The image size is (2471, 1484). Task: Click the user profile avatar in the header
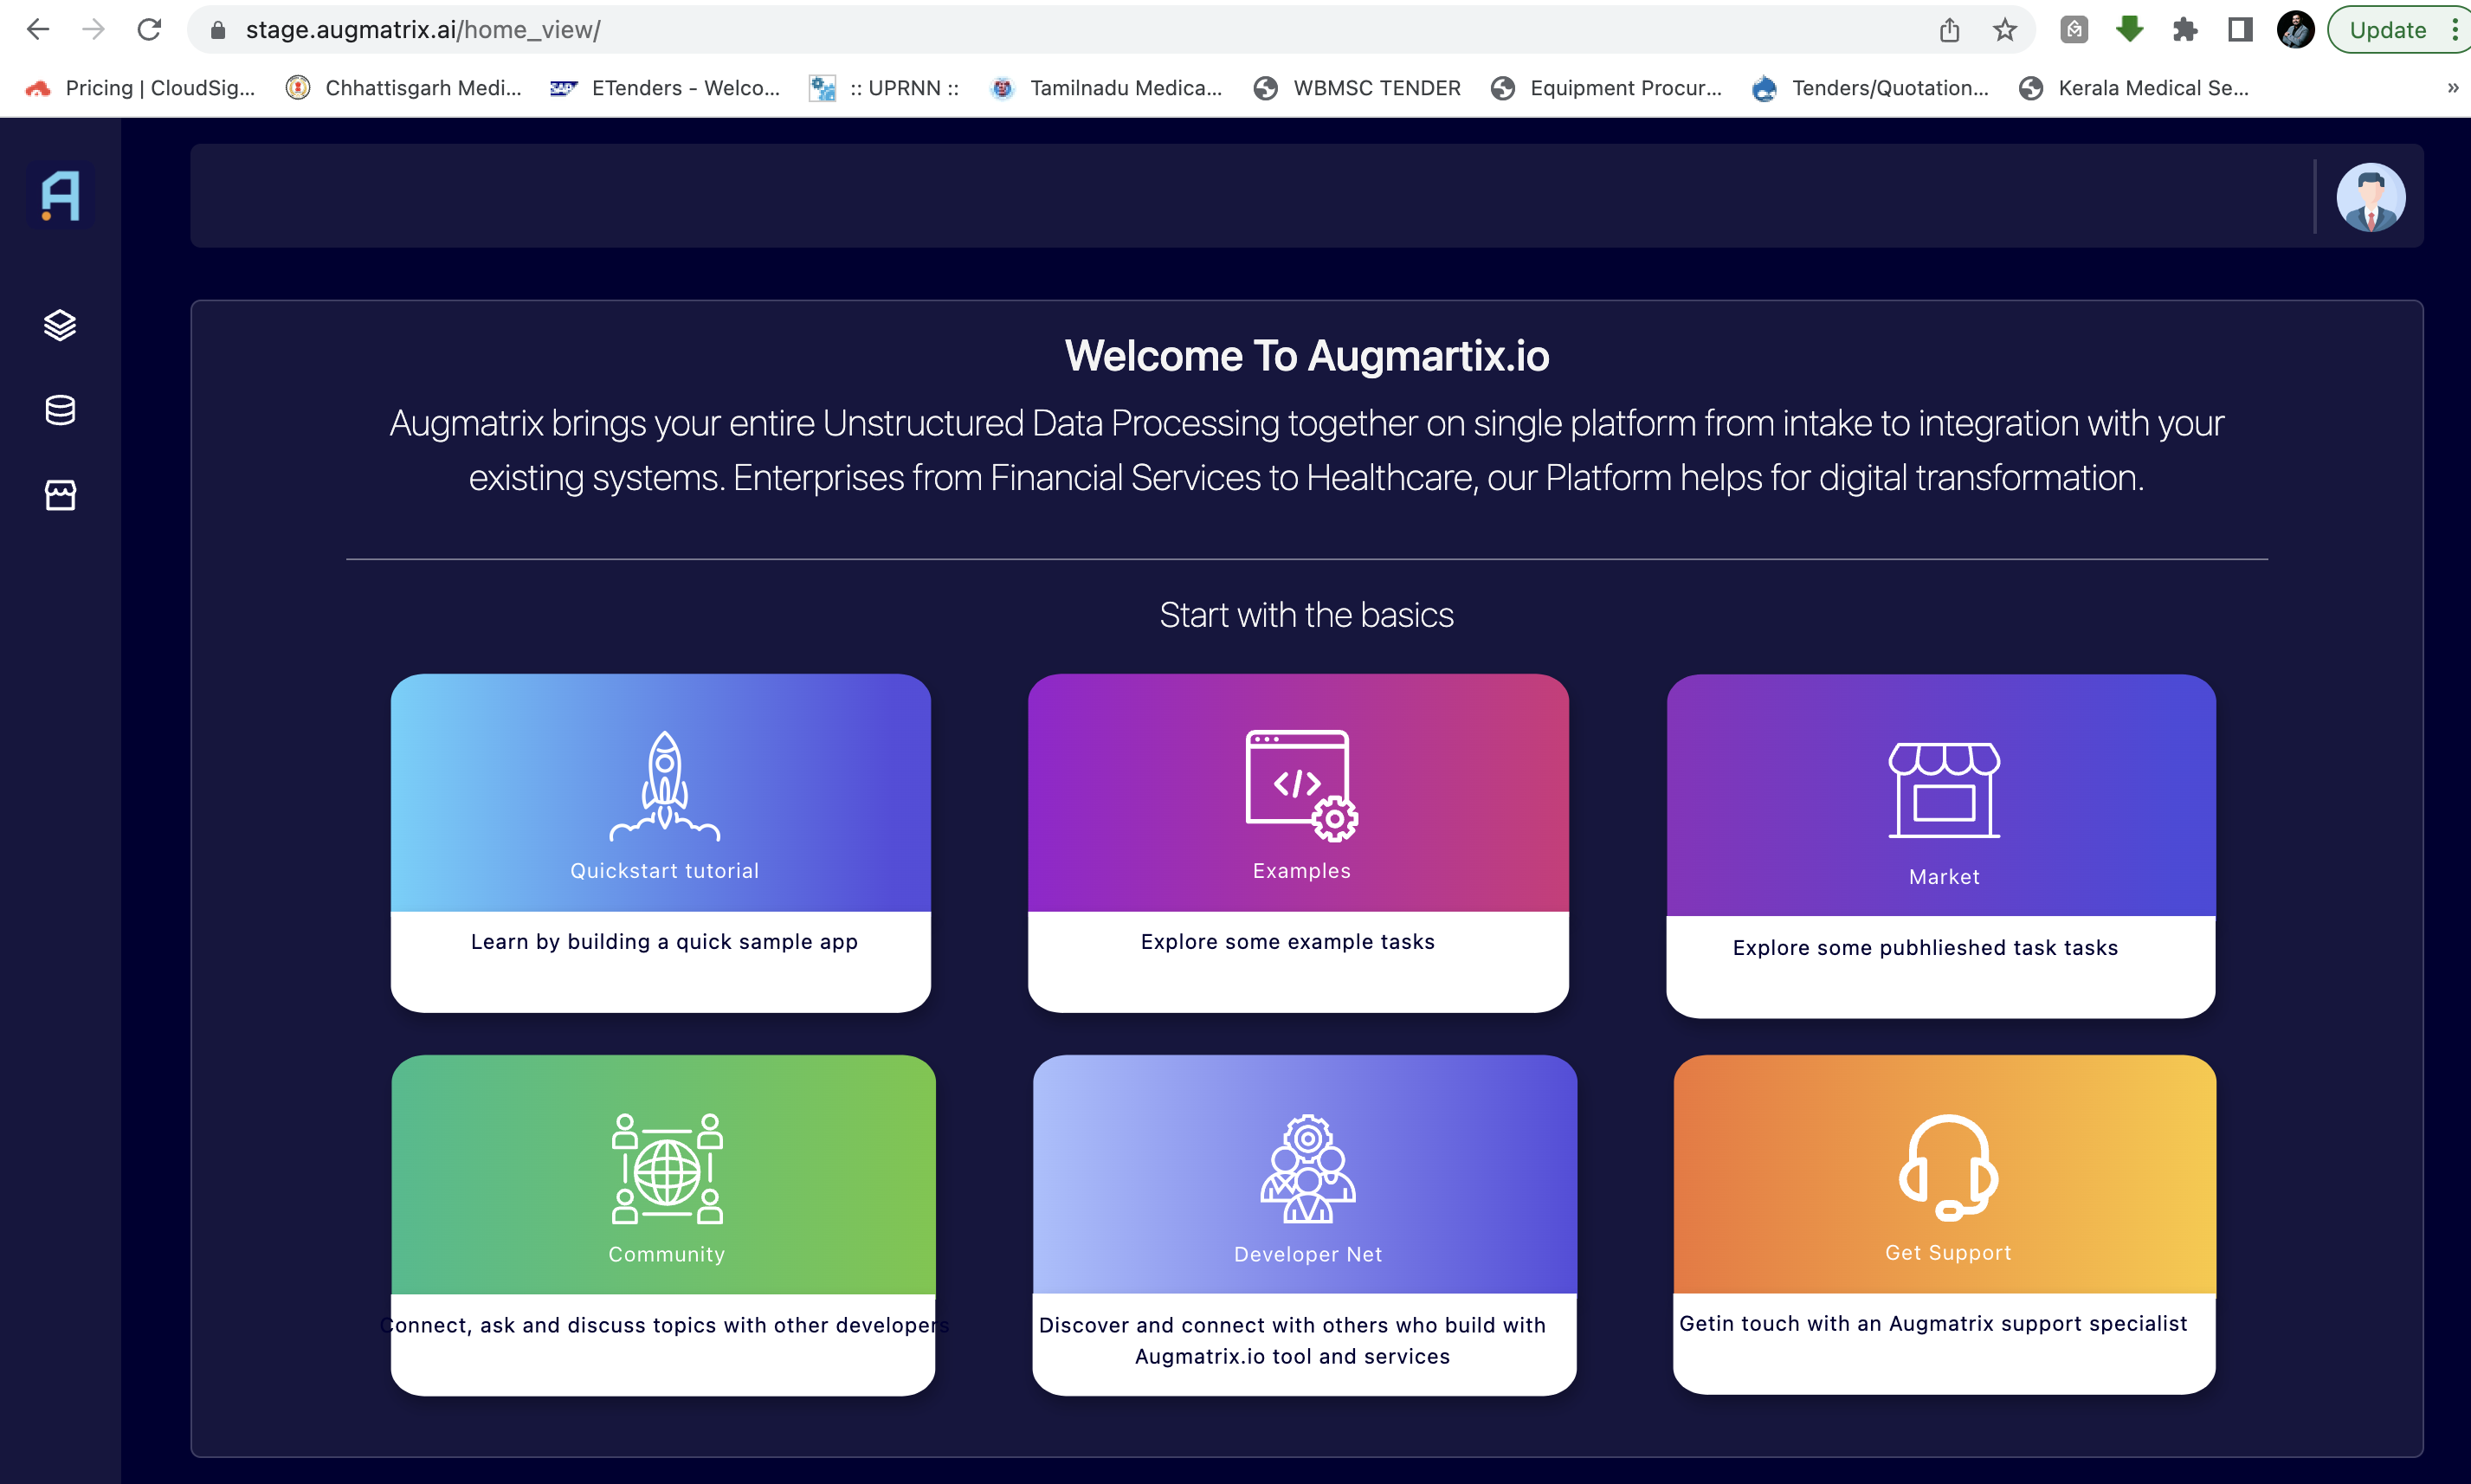(2372, 197)
